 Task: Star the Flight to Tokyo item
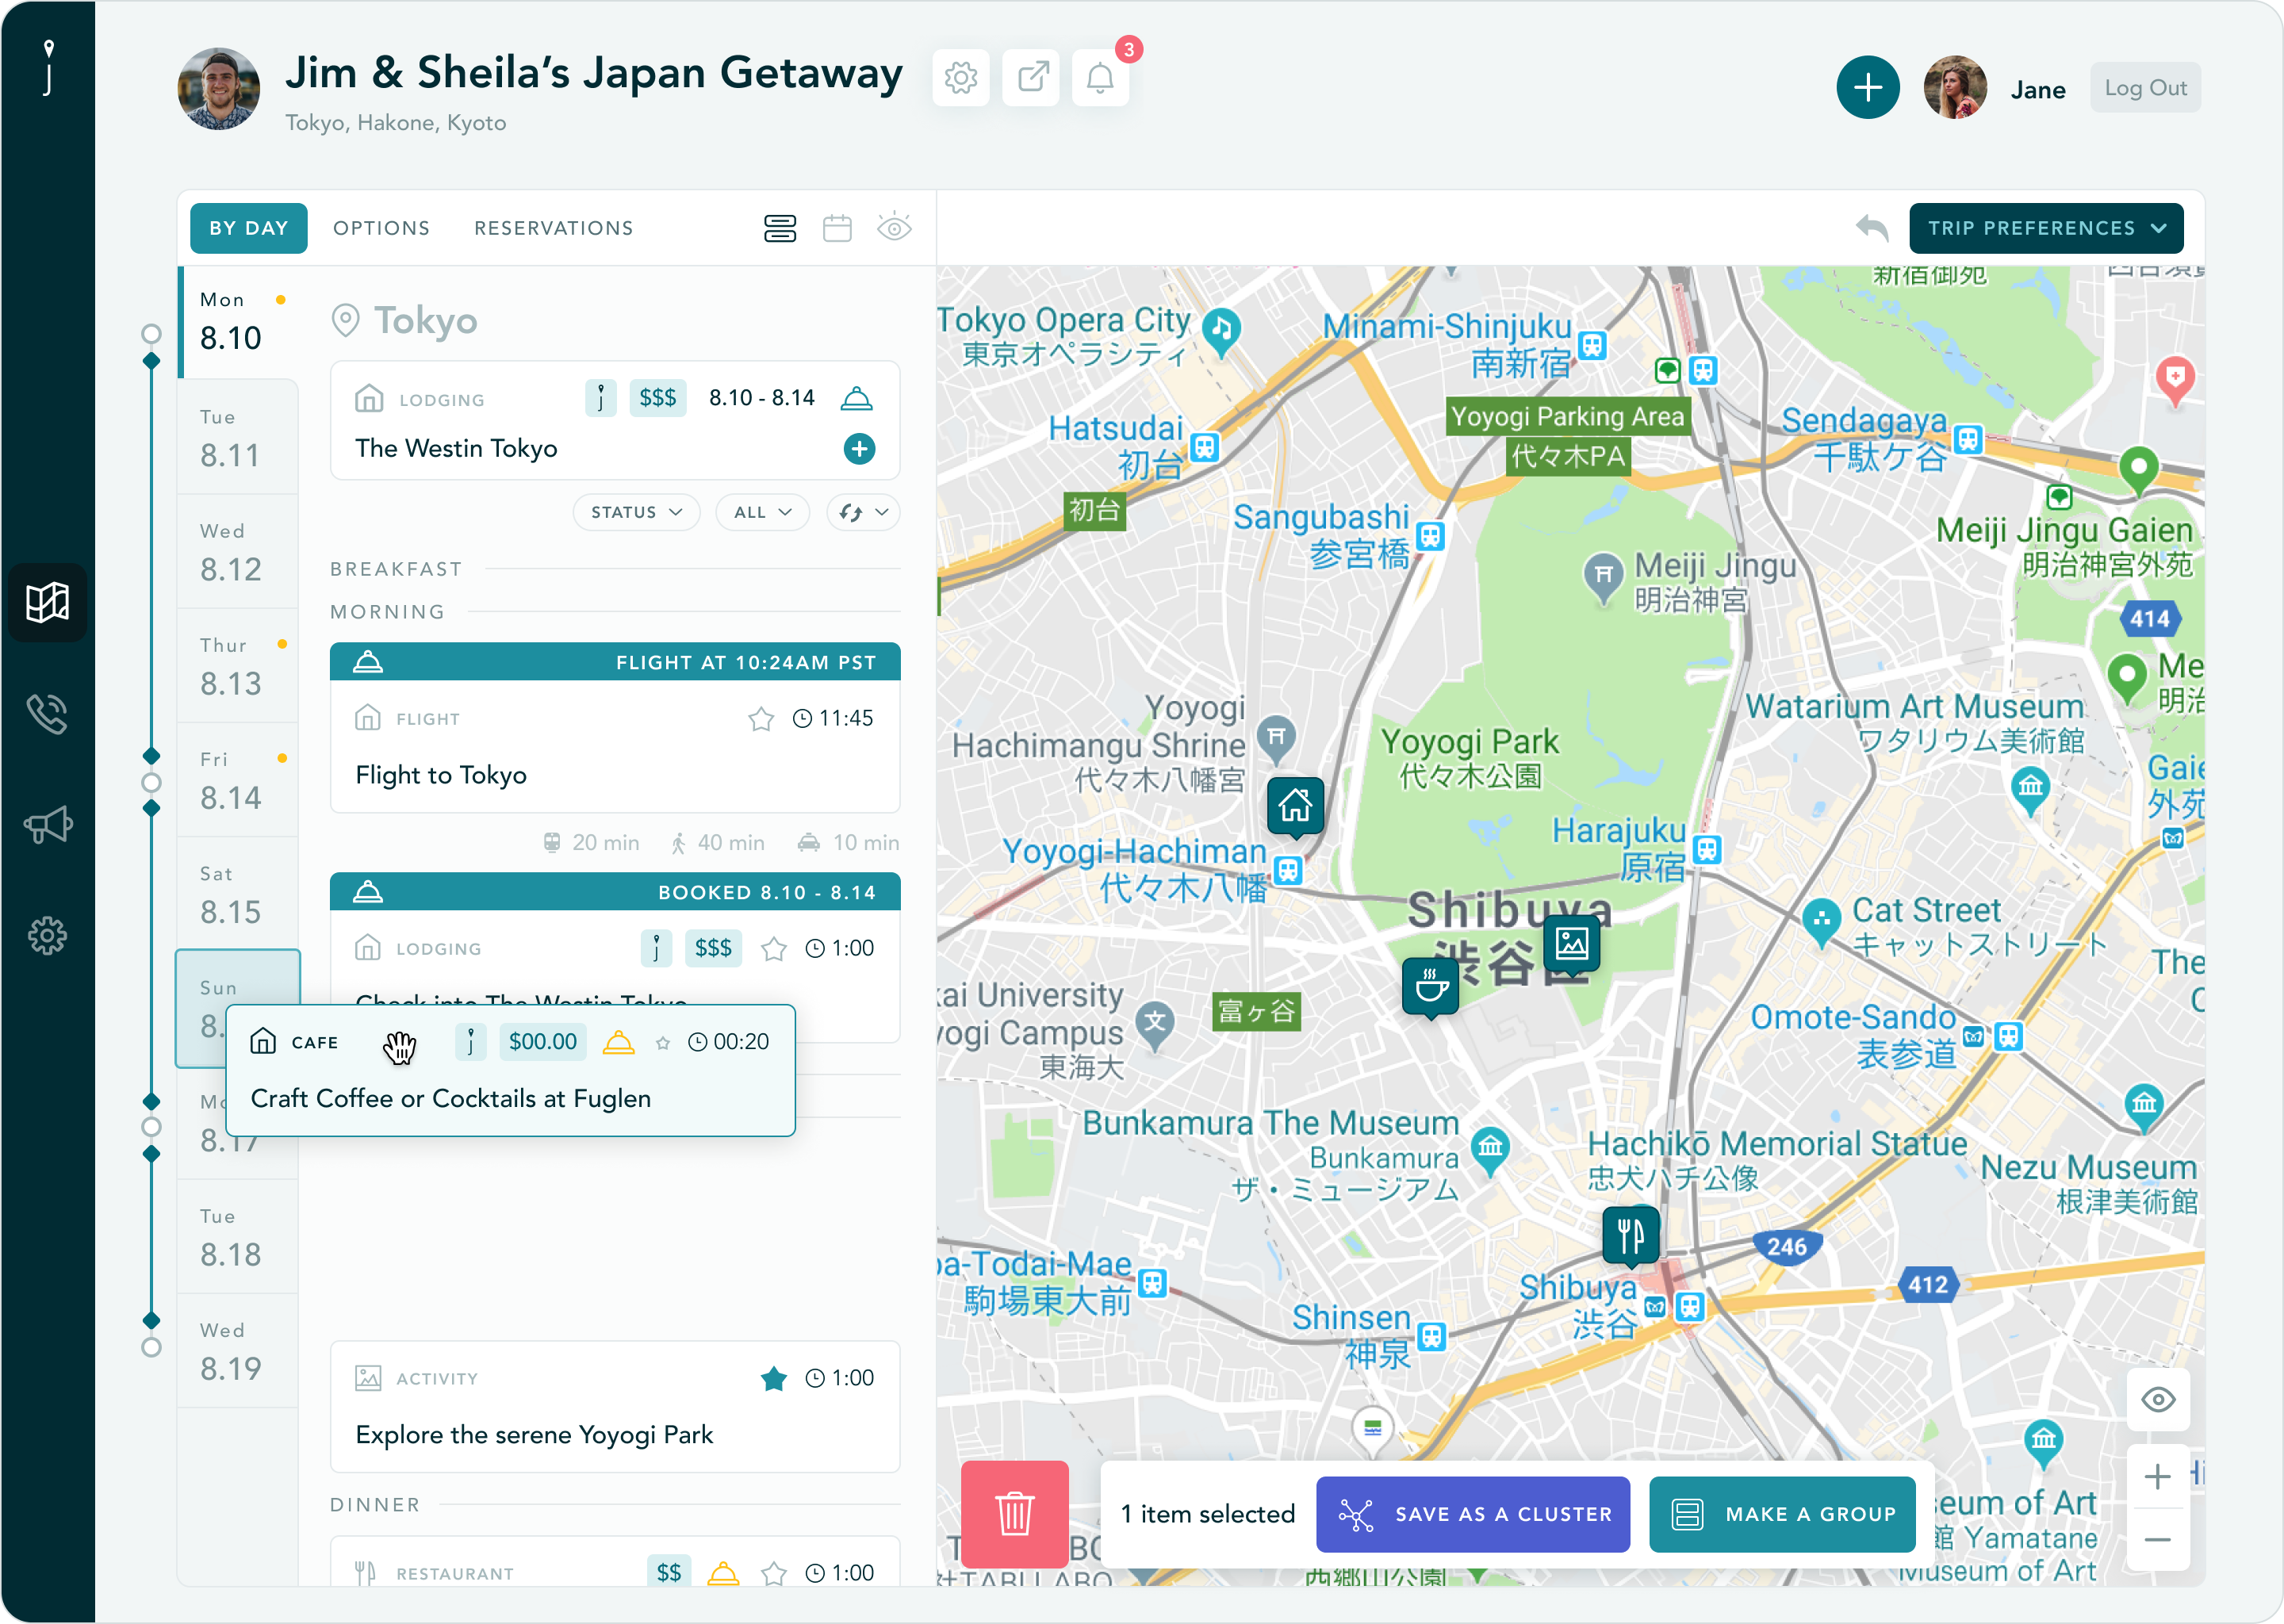[x=761, y=719]
